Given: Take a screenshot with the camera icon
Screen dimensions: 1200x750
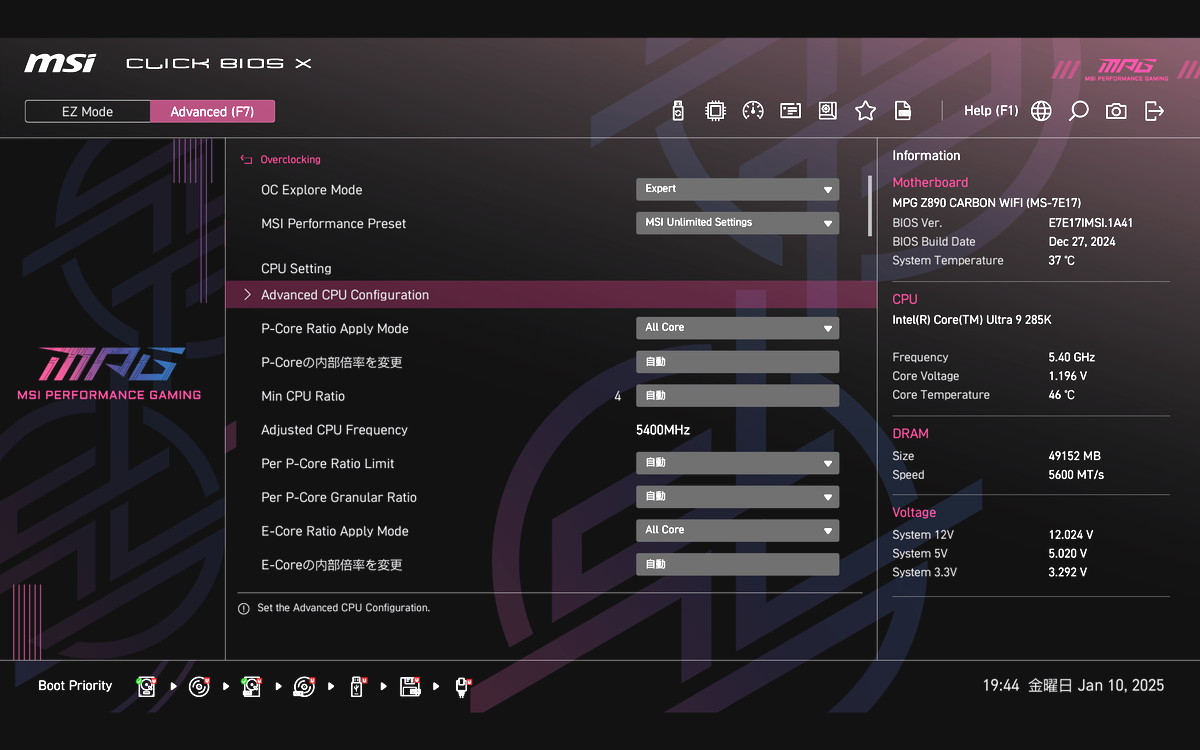Looking at the screenshot, I should [x=1116, y=111].
